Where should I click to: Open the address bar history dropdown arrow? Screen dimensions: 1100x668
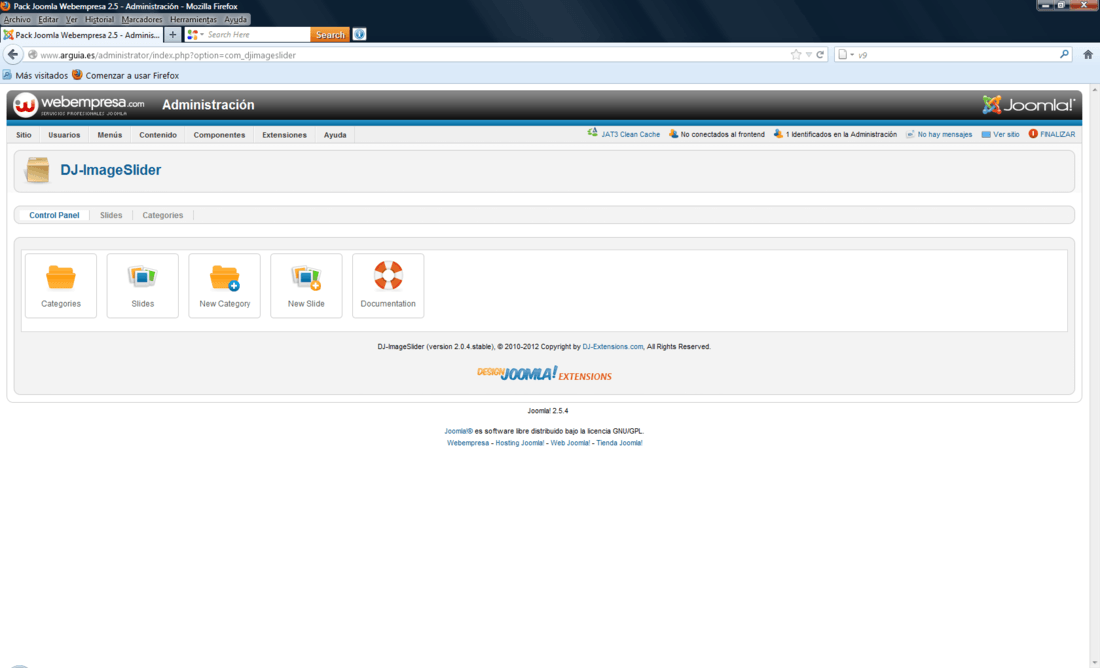coord(808,55)
